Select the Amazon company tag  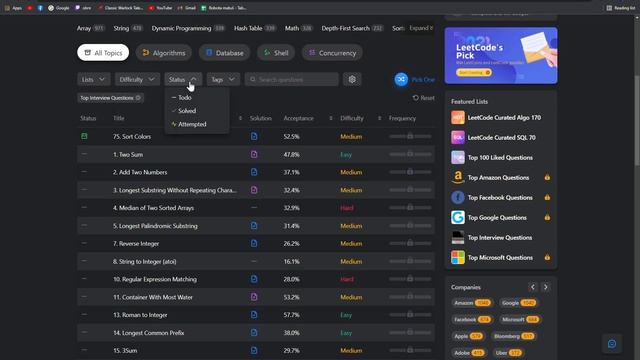[x=472, y=303]
